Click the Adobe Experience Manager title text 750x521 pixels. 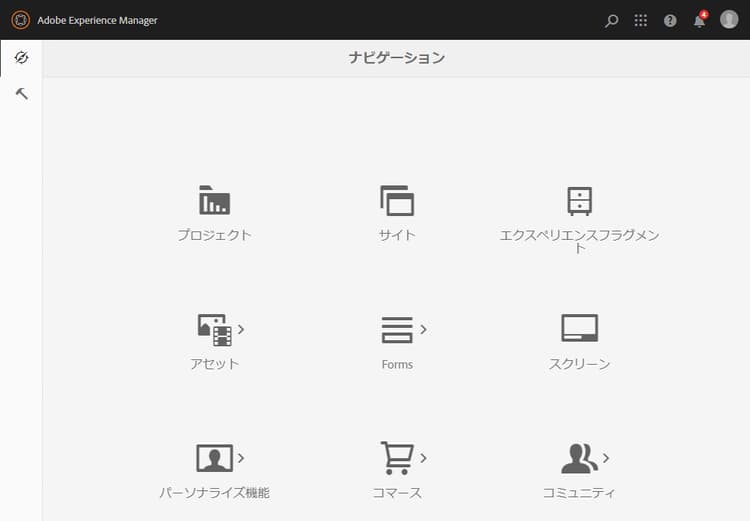pyautogui.click(x=97, y=21)
